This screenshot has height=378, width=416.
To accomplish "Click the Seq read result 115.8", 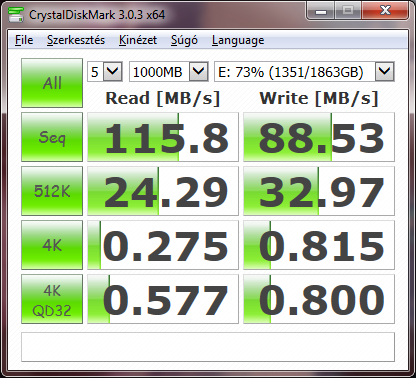I will click(163, 137).
